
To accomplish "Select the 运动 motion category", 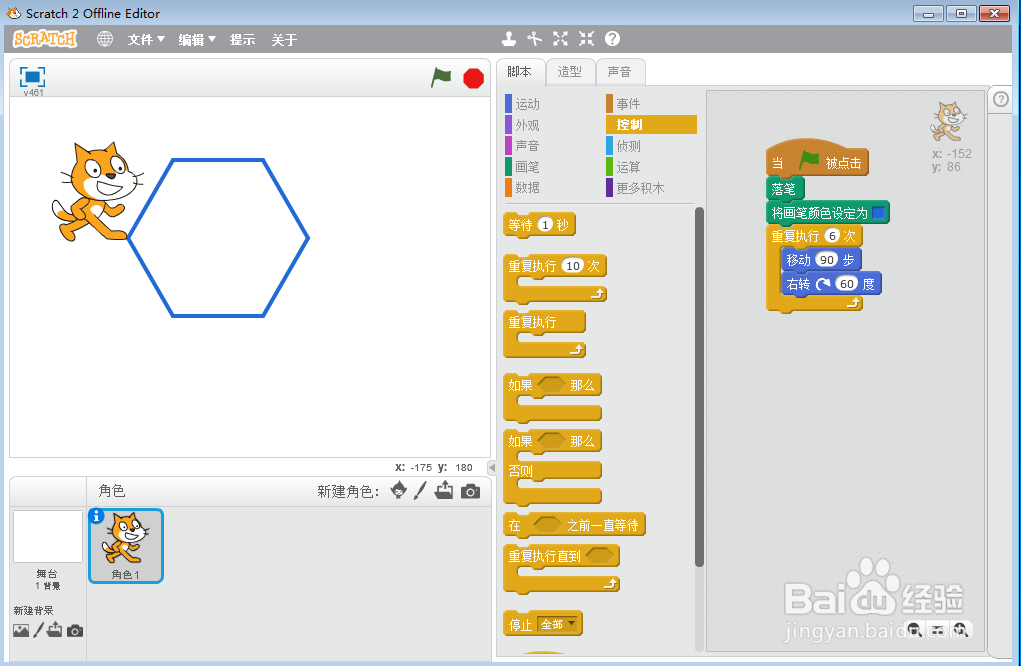I will tap(523, 104).
